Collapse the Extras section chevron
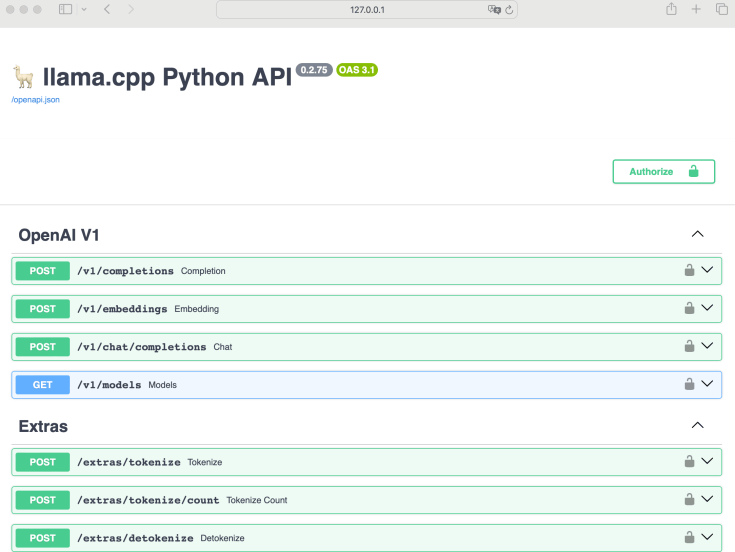The height and width of the screenshot is (552, 735). click(698, 425)
